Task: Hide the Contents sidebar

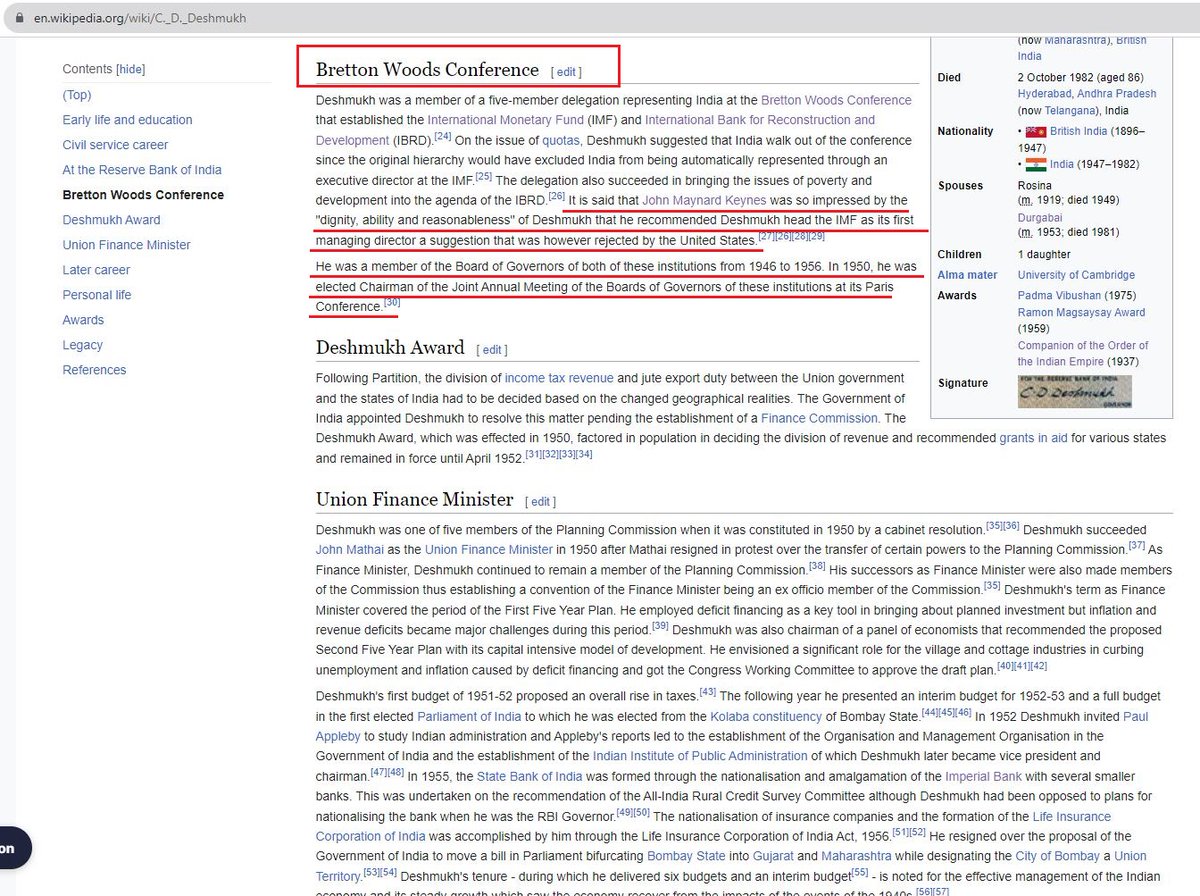Action: click(131, 69)
